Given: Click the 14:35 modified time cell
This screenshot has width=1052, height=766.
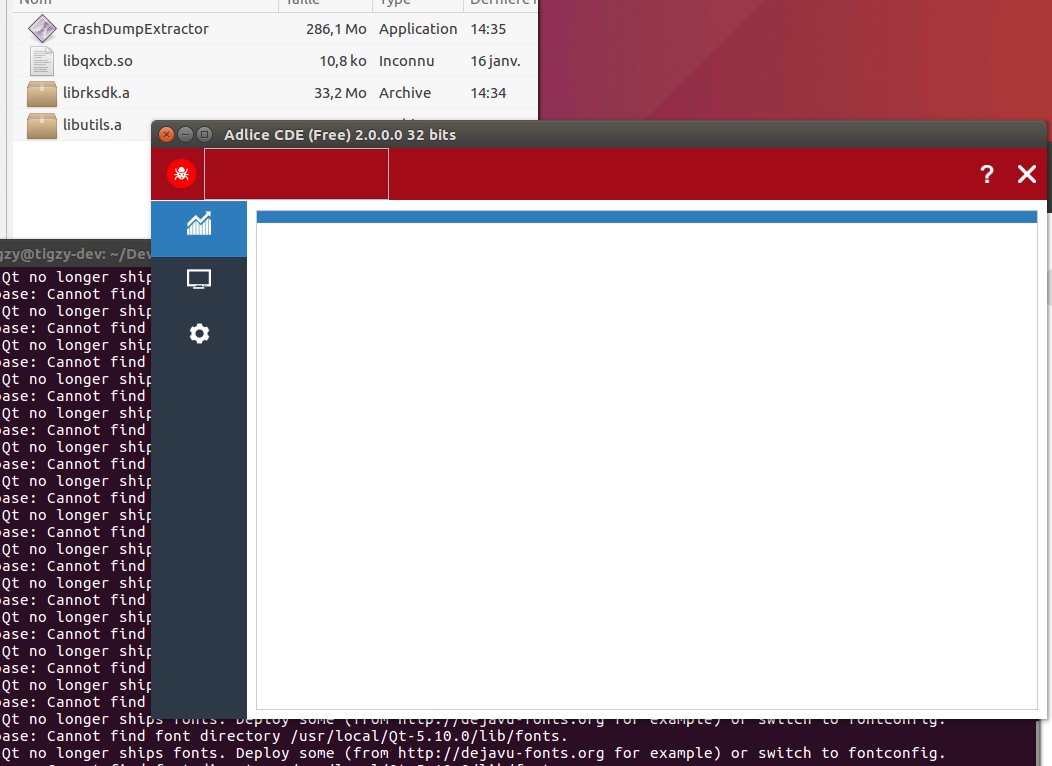Looking at the screenshot, I should tap(488, 29).
